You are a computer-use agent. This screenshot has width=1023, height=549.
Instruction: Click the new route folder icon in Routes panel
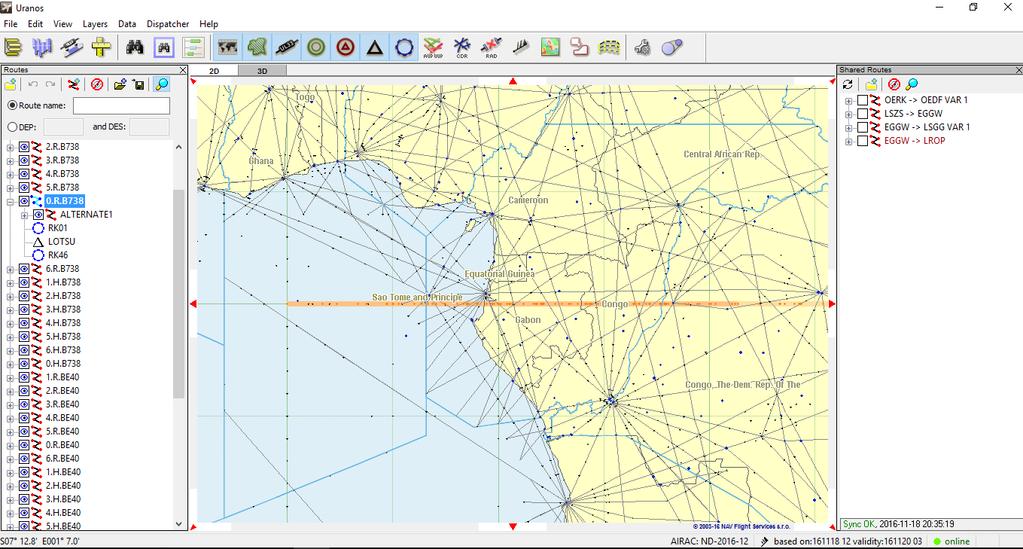coord(10,84)
